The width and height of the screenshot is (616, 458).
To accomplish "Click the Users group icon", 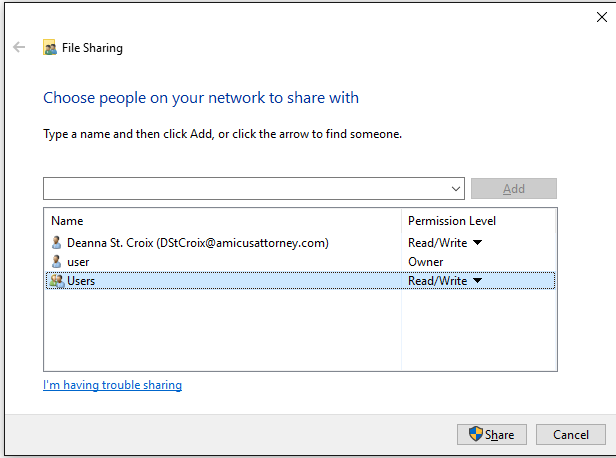I will tap(57, 280).
